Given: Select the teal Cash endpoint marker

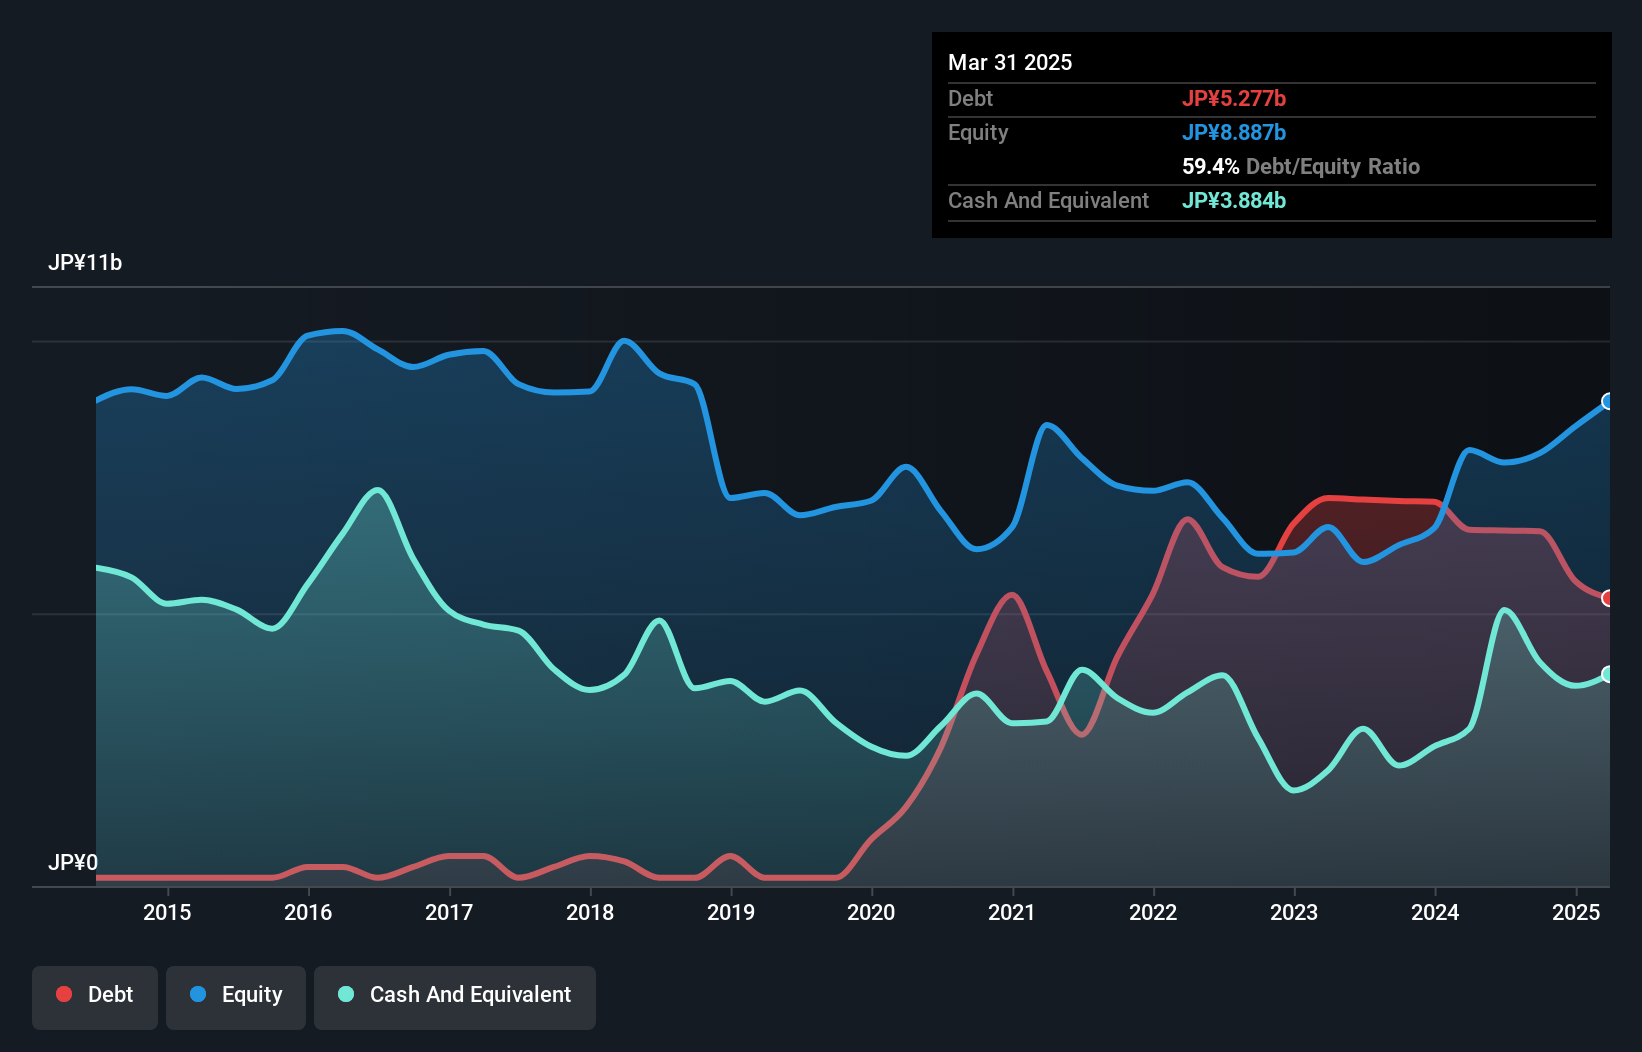Looking at the screenshot, I should coord(1608,674).
